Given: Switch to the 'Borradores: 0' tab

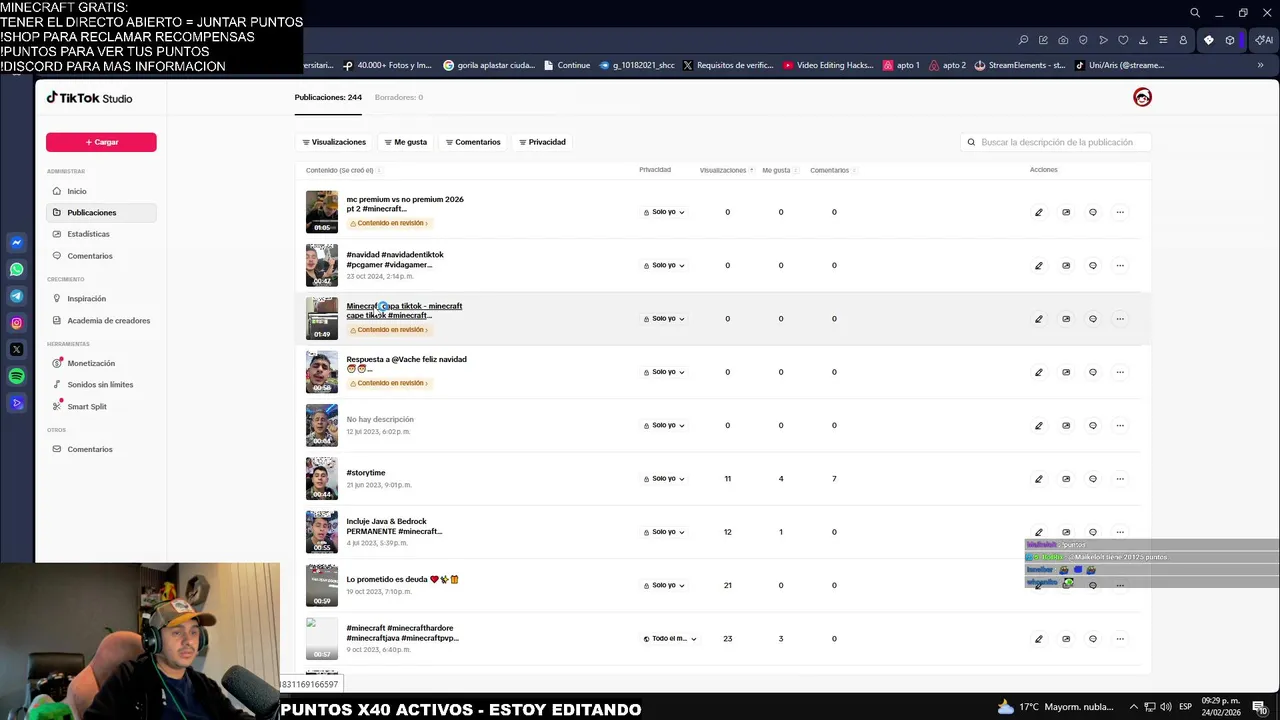Looking at the screenshot, I should [x=398, y=97].
